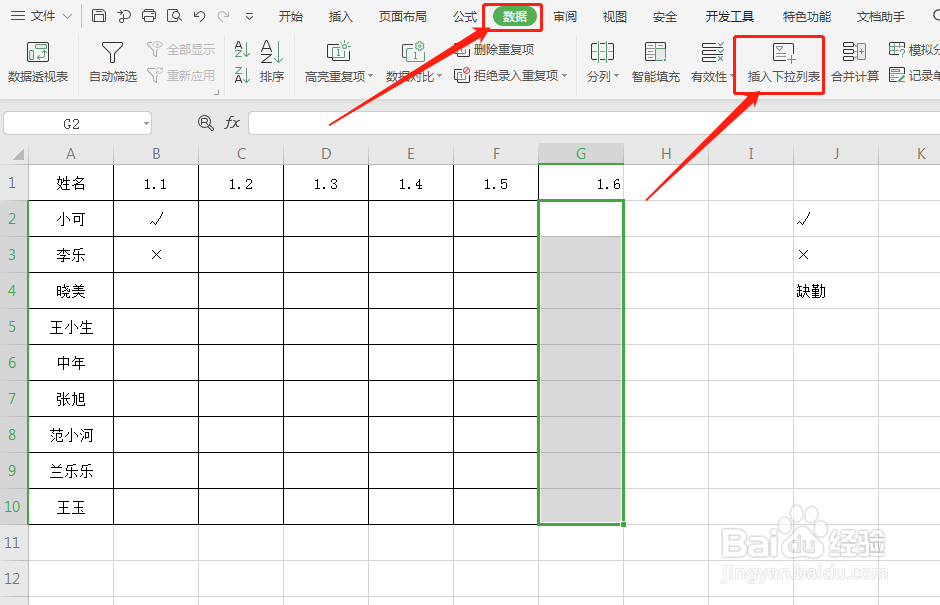Click the 合并计算 icon

tap(854, 52)
